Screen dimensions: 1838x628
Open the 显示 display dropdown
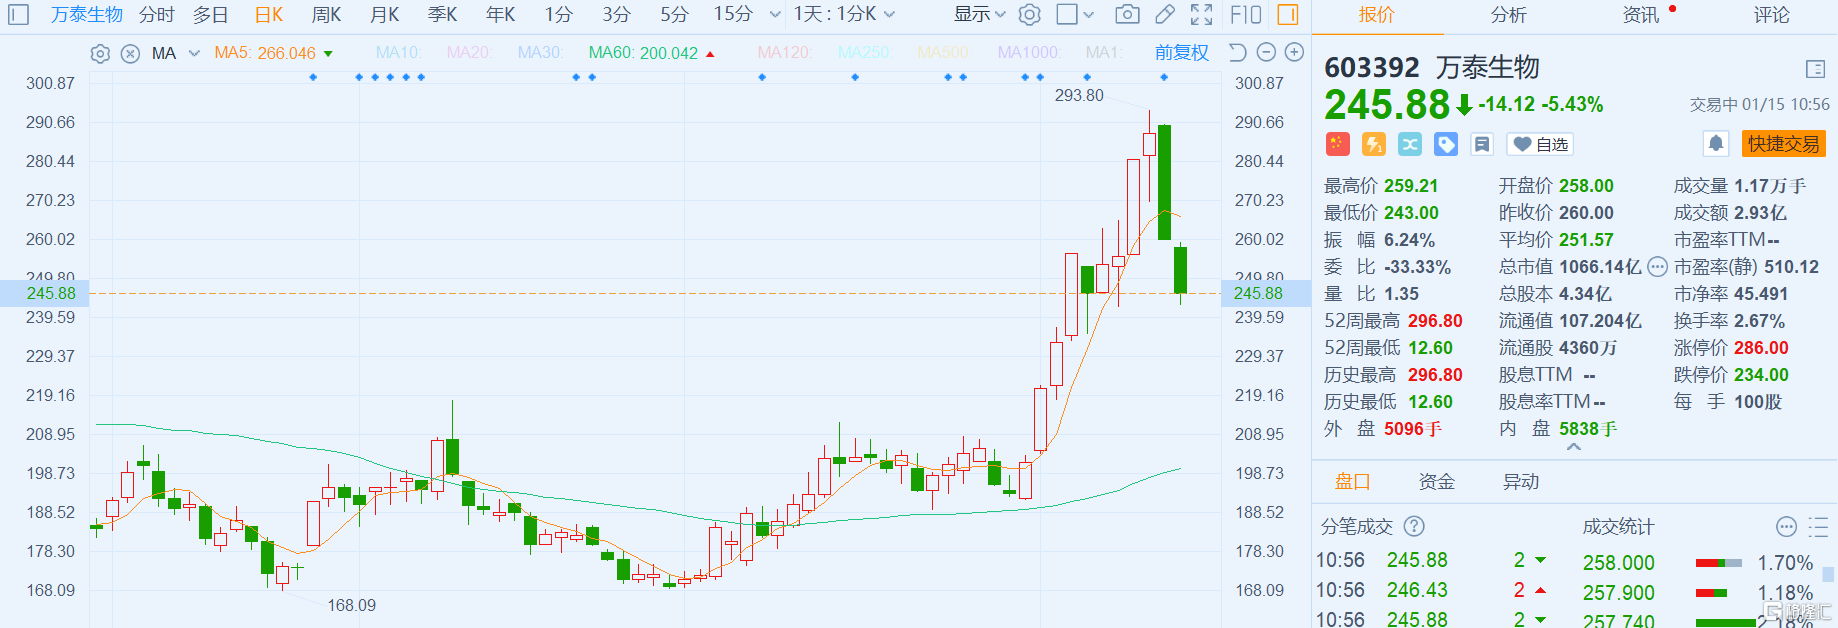click(x=979, y=15)
